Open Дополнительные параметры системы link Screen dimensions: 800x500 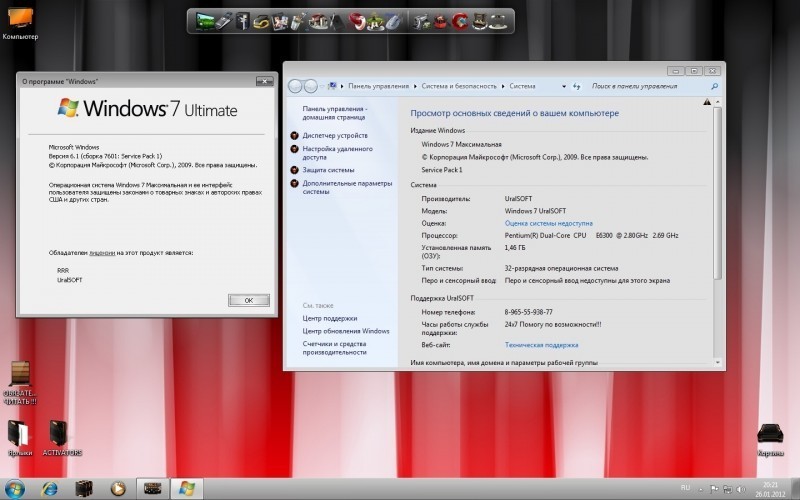347,187
